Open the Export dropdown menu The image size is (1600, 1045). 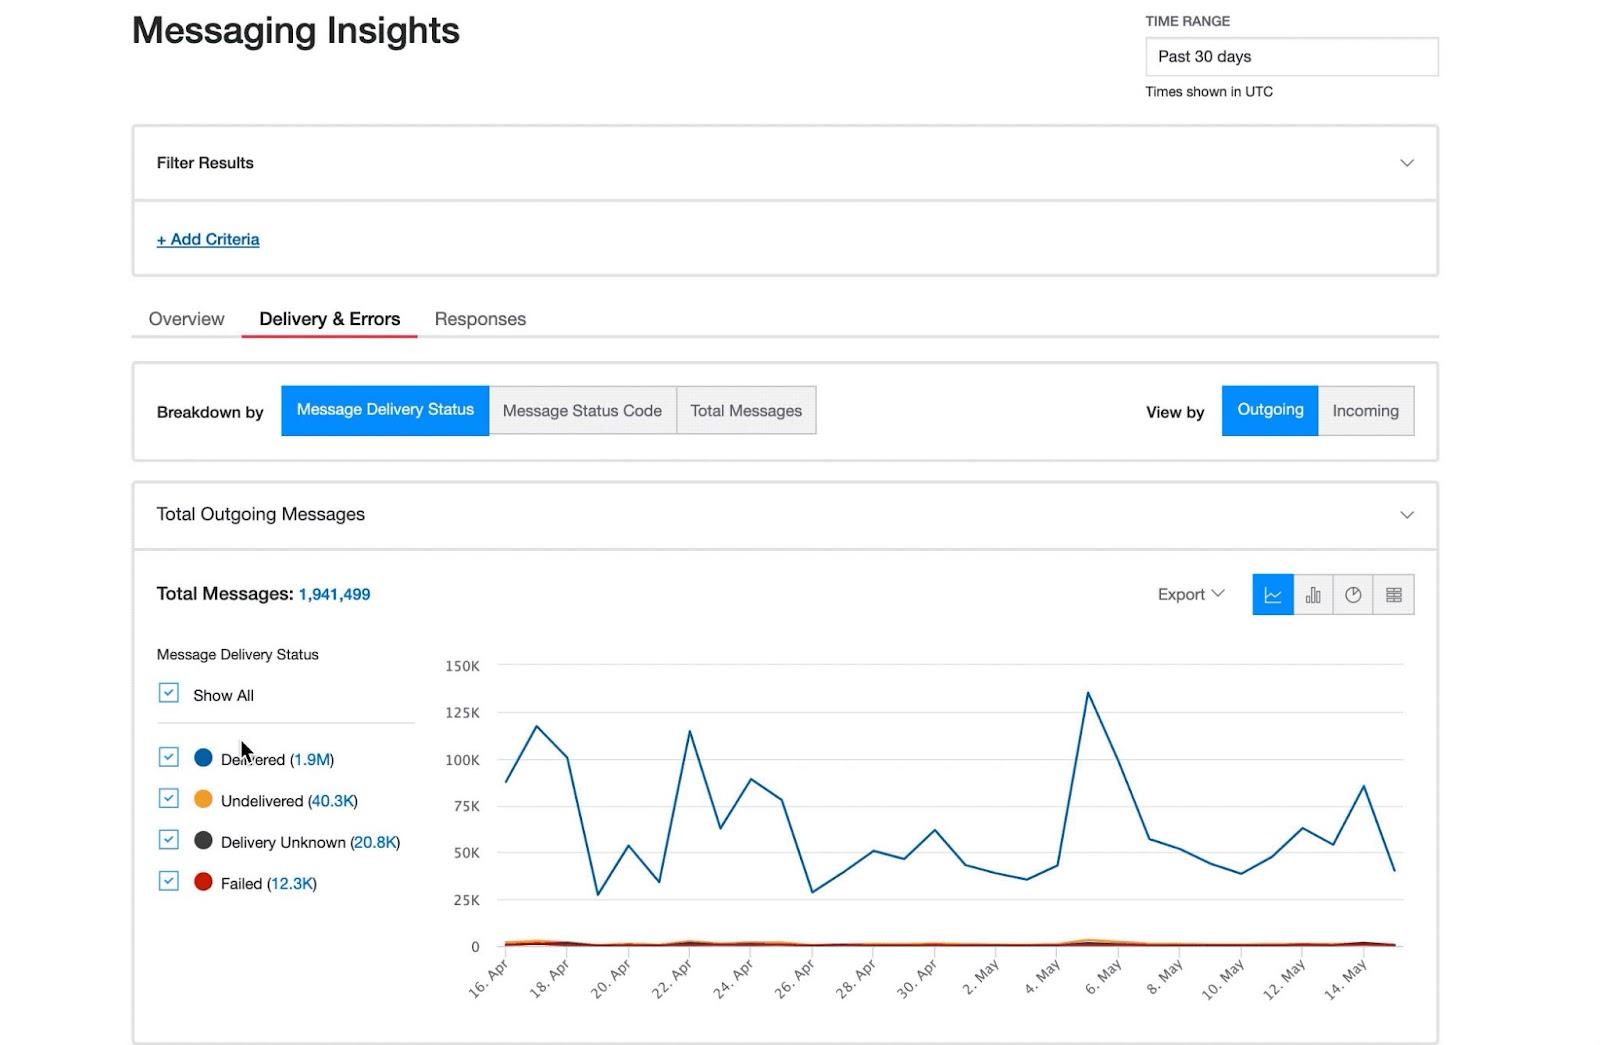(x=1190, y=595)
